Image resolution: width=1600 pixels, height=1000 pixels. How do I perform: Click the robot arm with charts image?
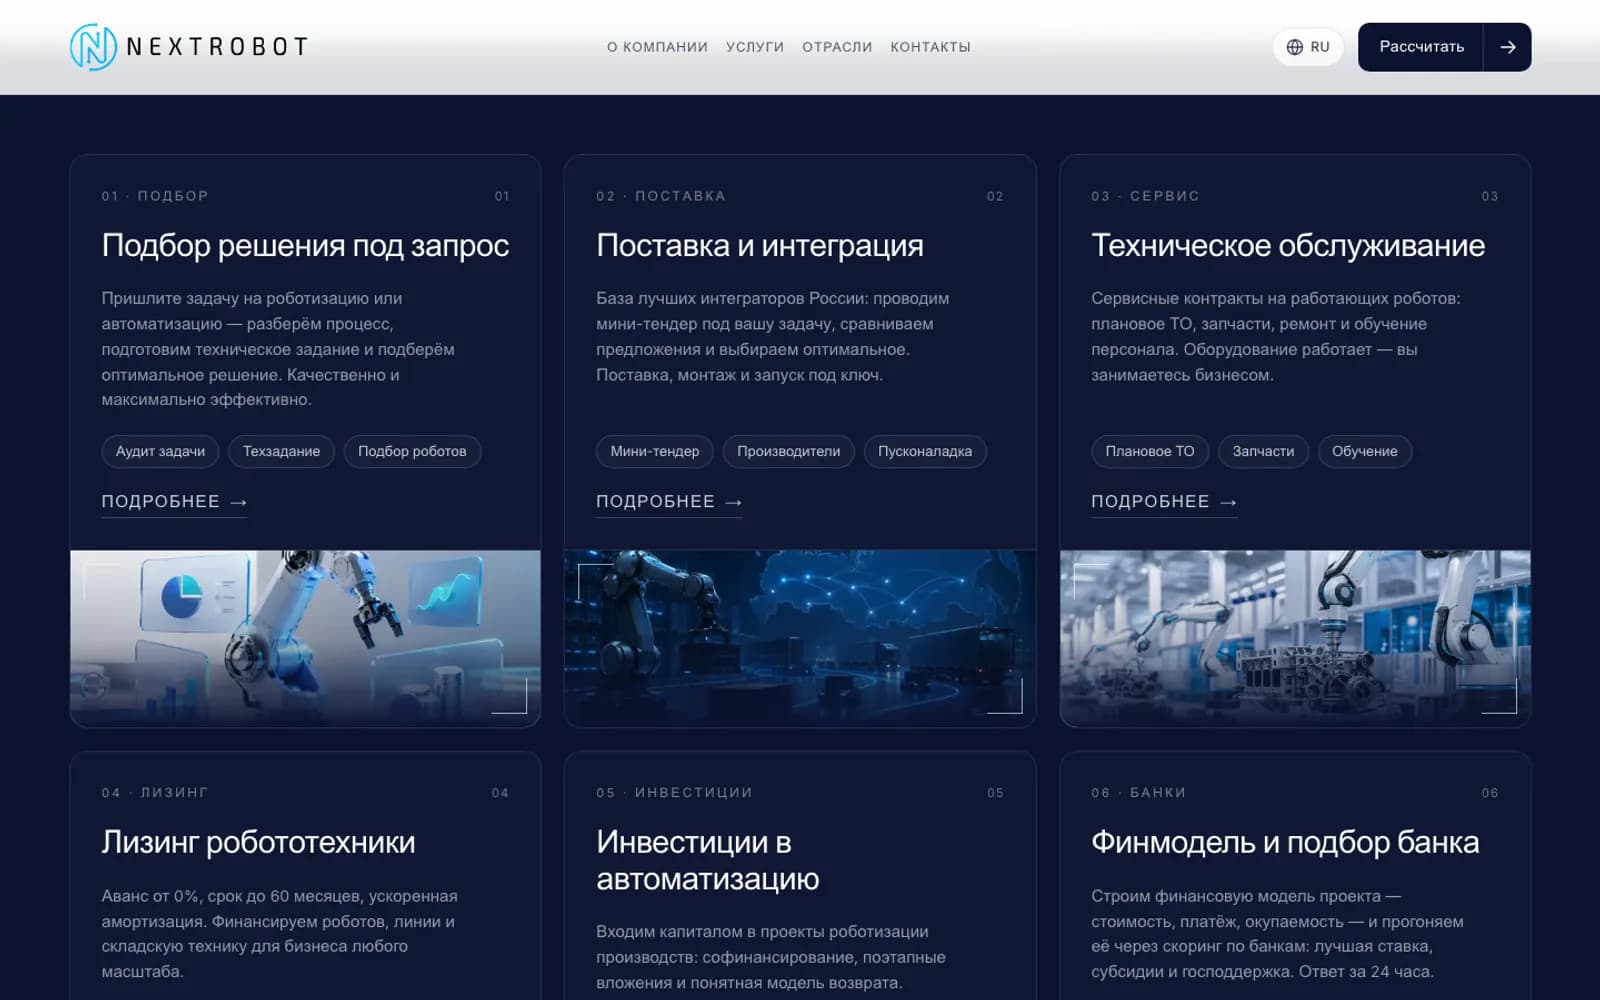(x=305, y=638)
